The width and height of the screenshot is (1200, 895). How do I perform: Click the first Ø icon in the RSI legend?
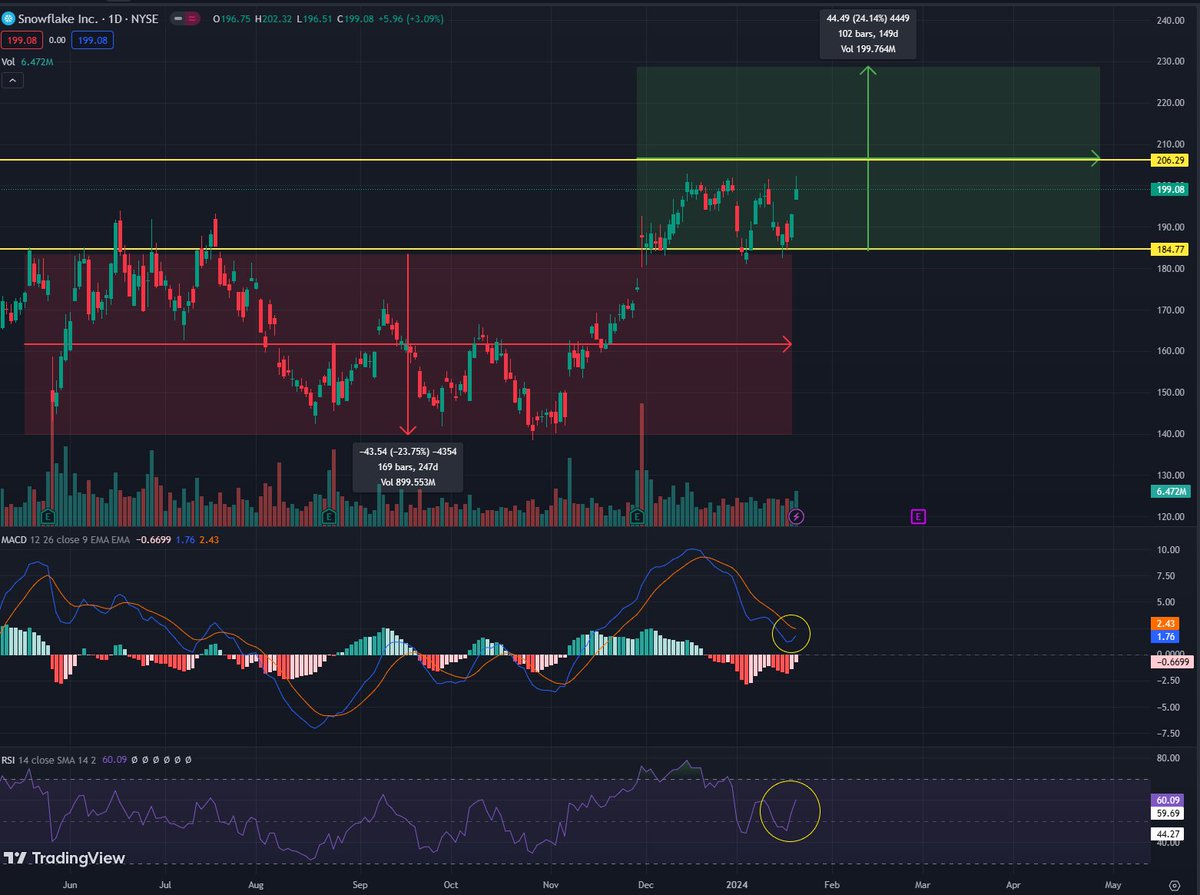134,759
